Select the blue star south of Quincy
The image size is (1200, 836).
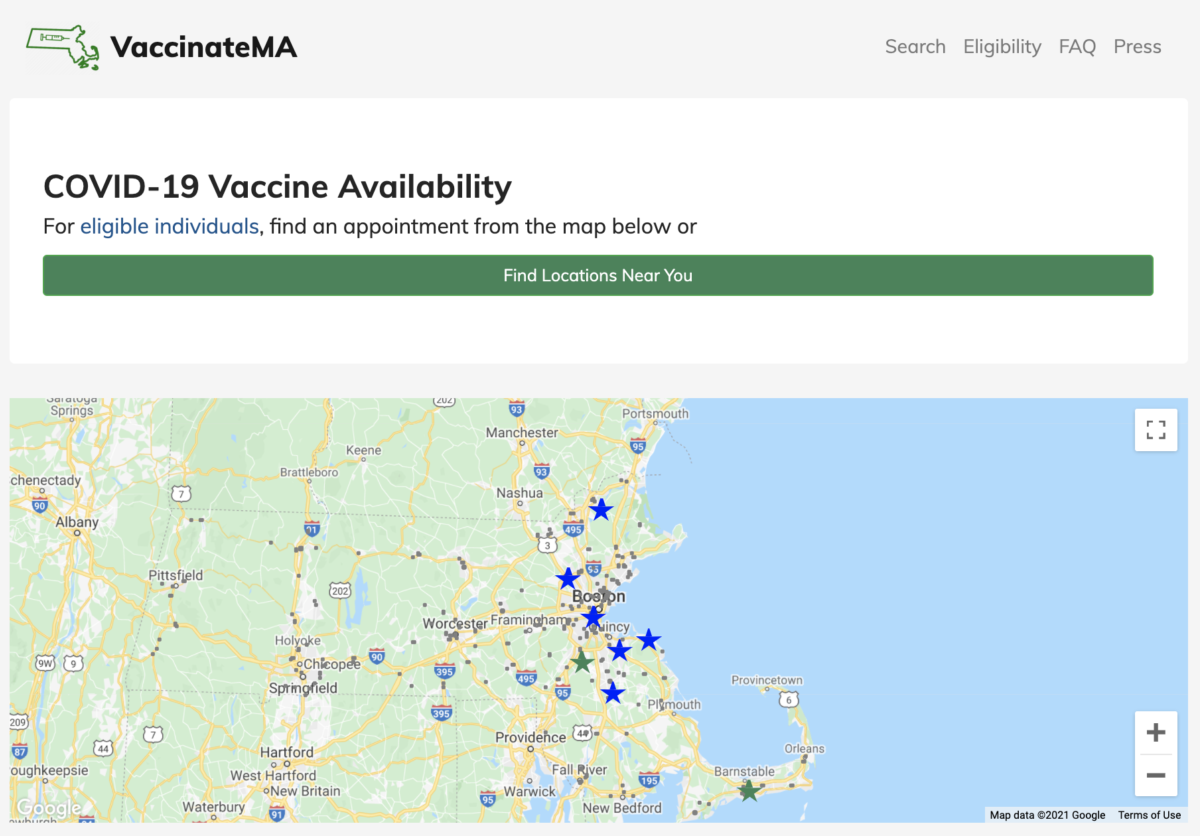620,651
